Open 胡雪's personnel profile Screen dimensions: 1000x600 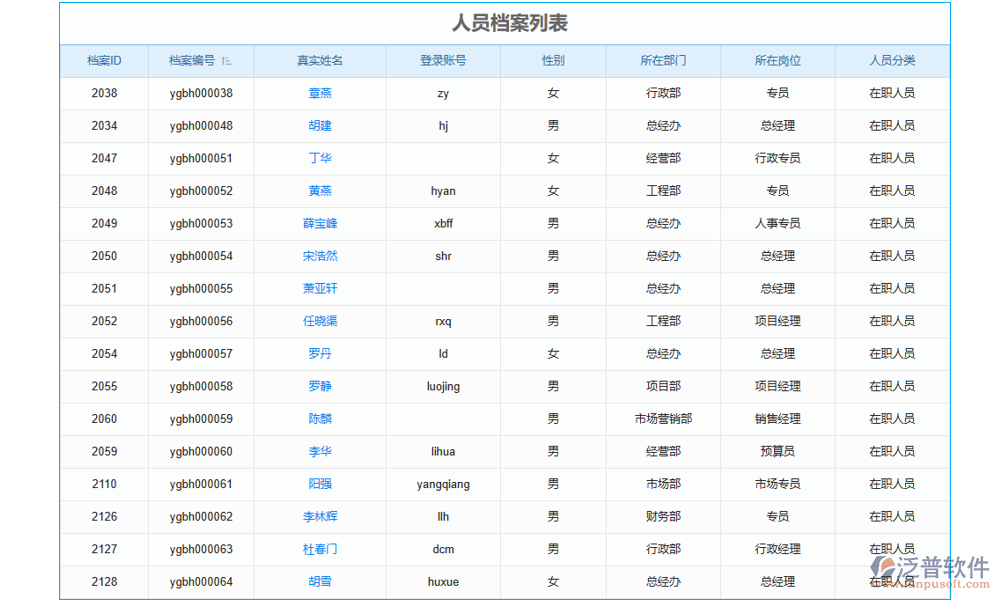(x=320, y=581)
